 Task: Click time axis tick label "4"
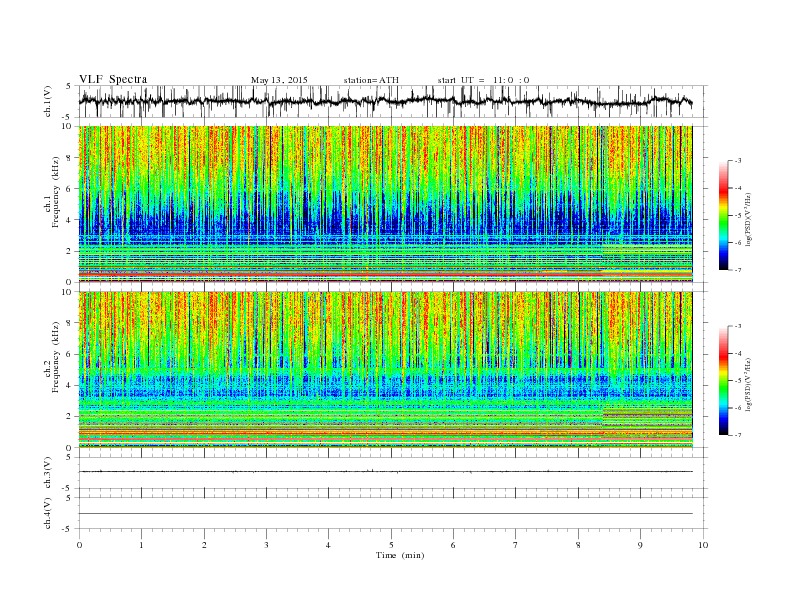coord(328,545)
